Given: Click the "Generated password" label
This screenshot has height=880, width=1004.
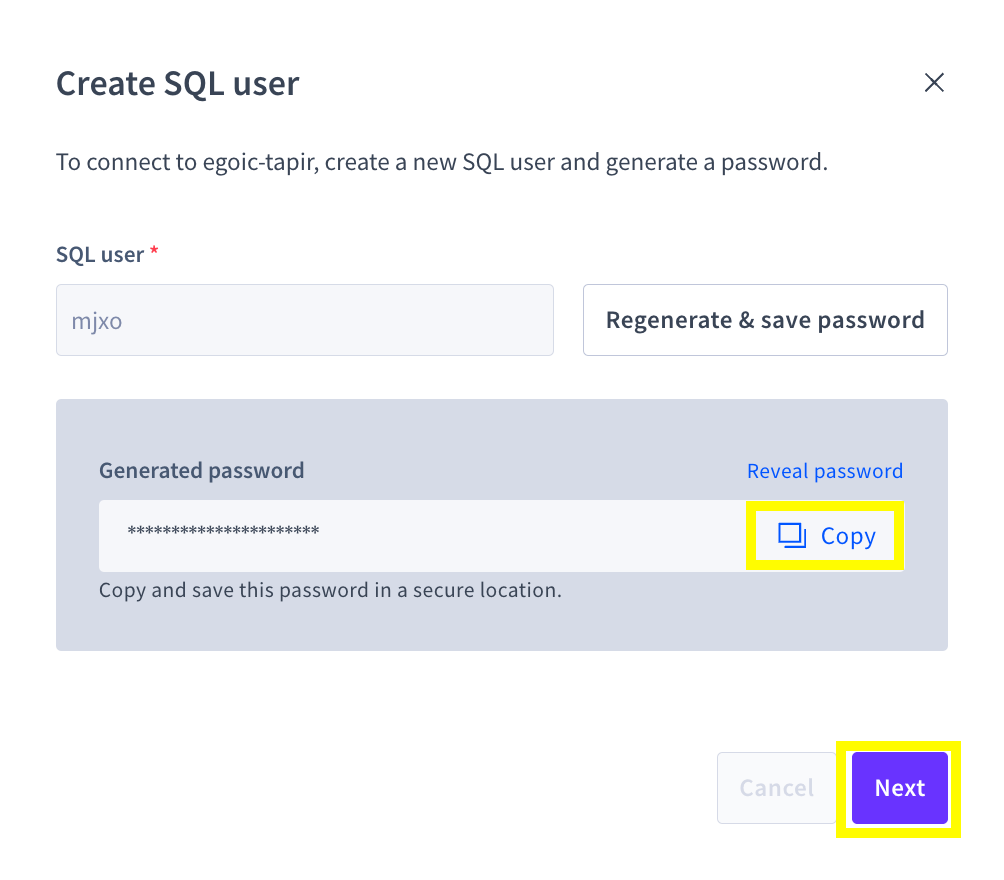Looking at the screenshot, I should [x=201, y=470].
